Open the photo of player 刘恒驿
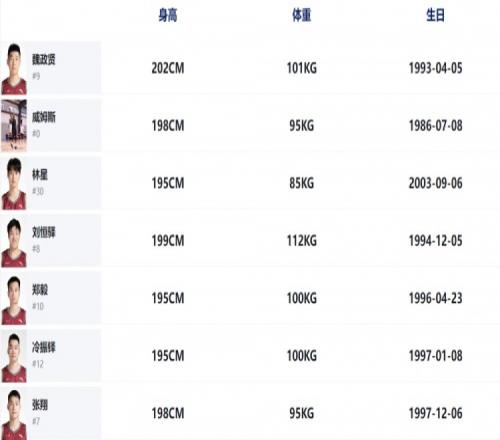The height and width of the screenshot is (440, 500). (x=14, y=241)
